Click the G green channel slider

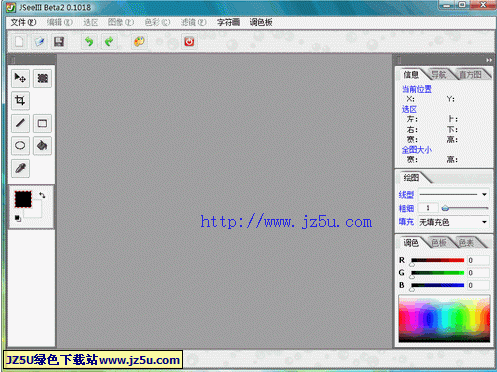438,273
